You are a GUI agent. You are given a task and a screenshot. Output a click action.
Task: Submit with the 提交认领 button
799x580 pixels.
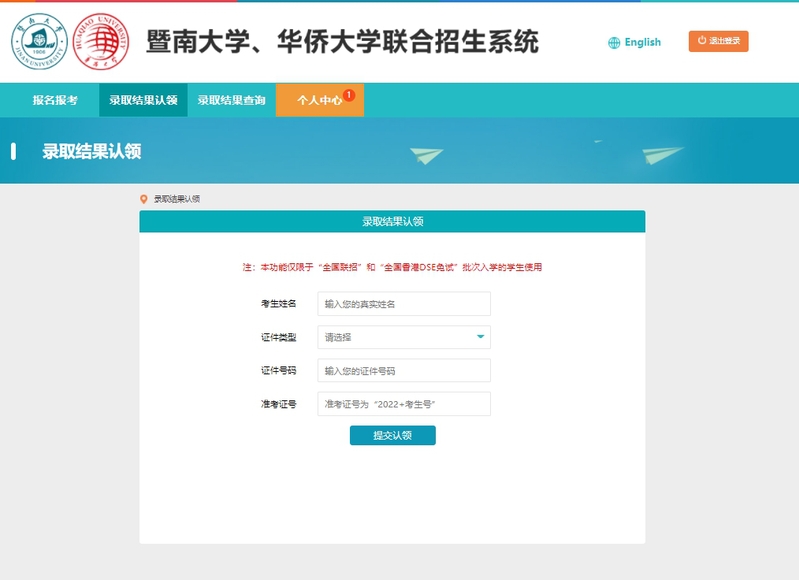393,435
